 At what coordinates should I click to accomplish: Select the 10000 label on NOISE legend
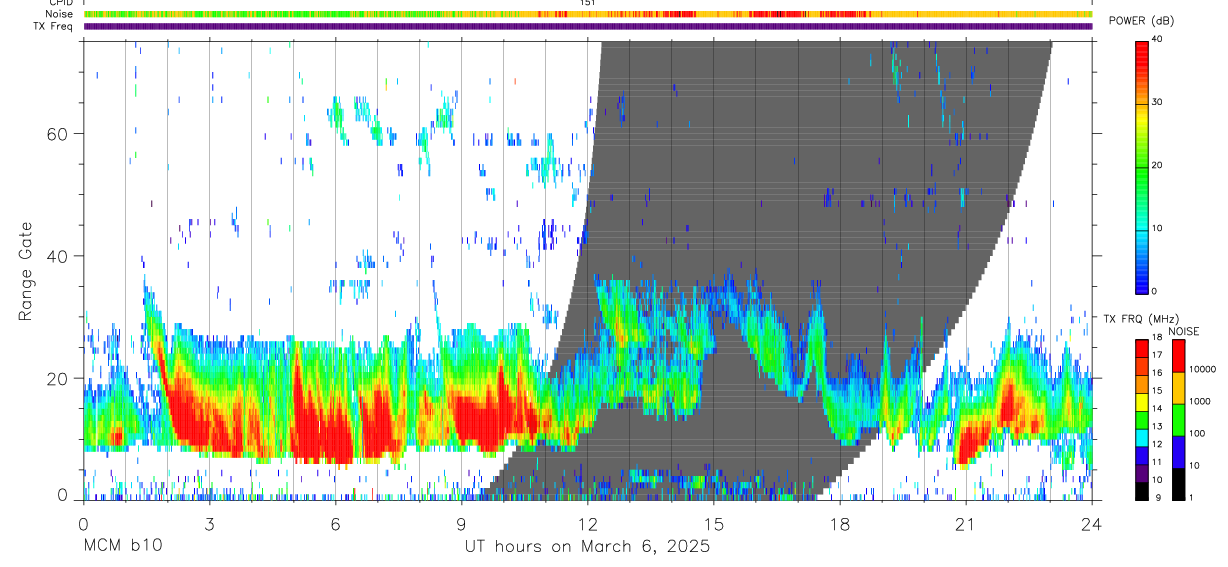click(x=1202, y=369)
